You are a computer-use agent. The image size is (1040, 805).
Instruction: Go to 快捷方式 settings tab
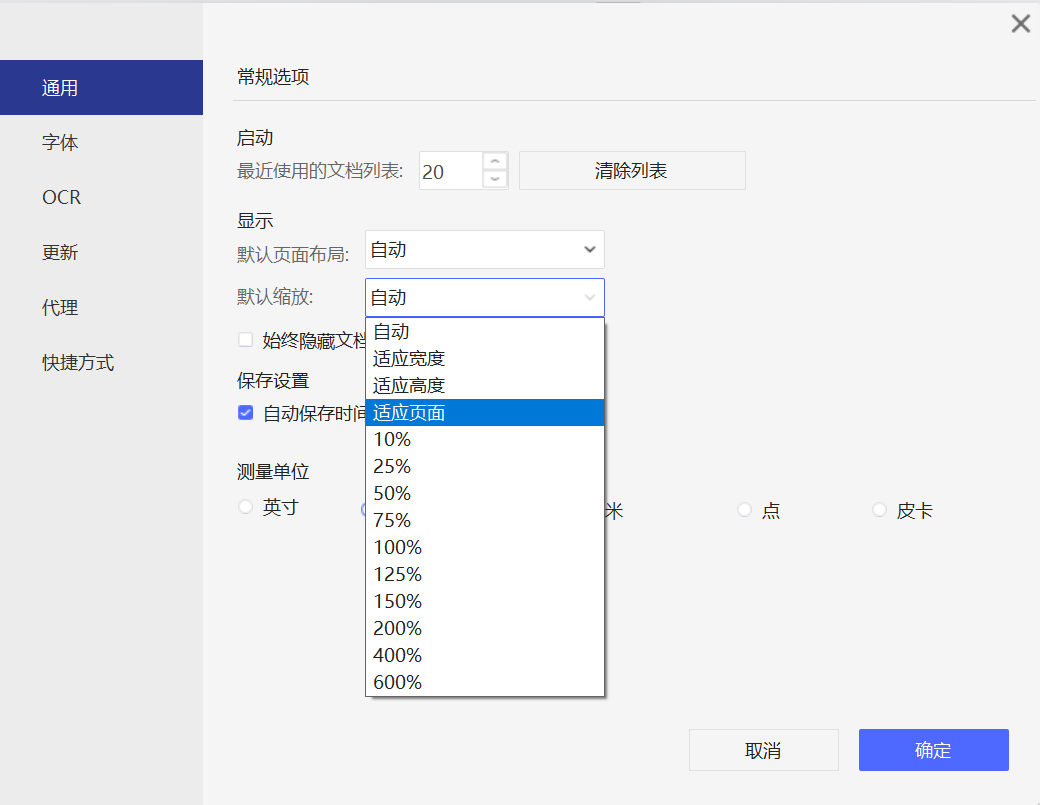pos(78,363)
